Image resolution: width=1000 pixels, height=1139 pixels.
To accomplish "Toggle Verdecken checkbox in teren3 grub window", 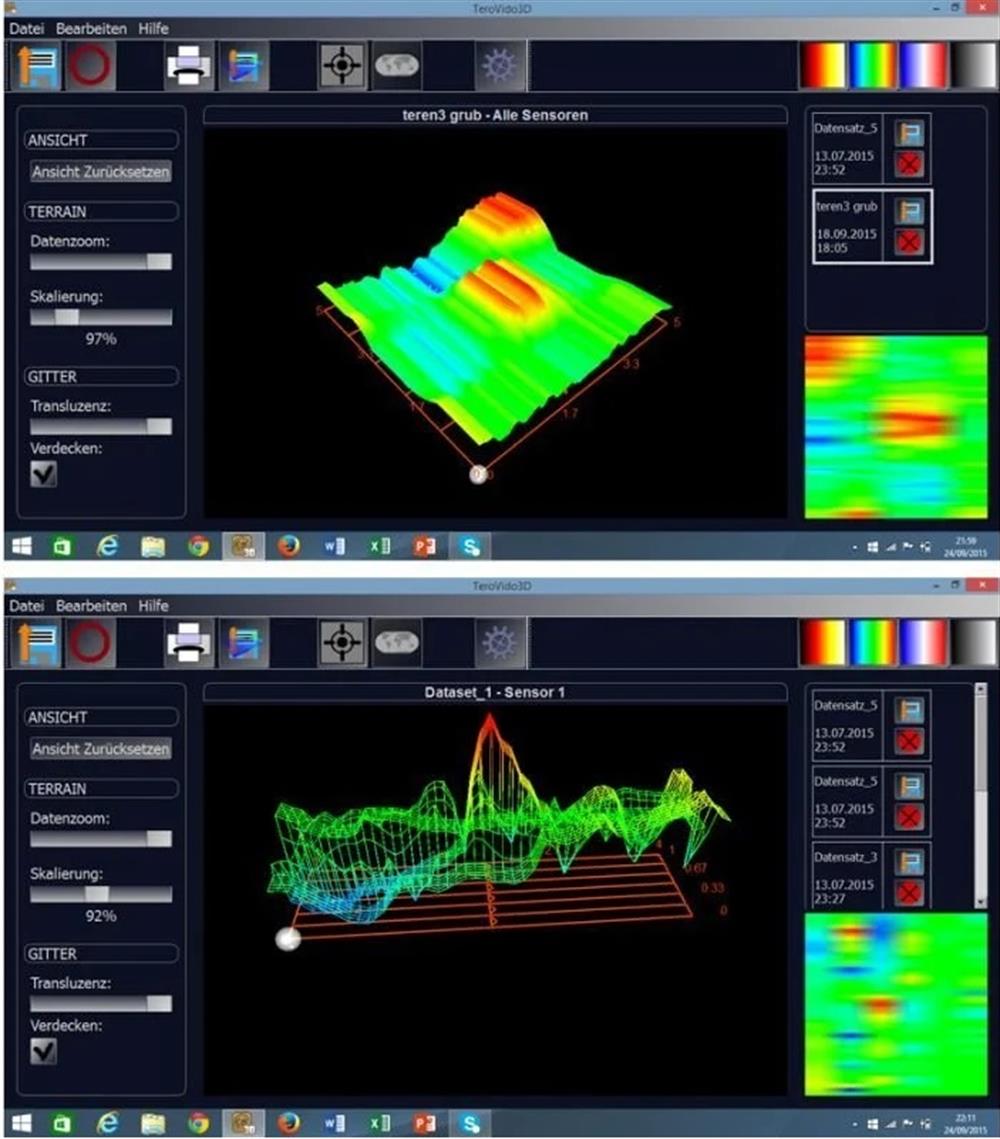I will click(43, 475).
